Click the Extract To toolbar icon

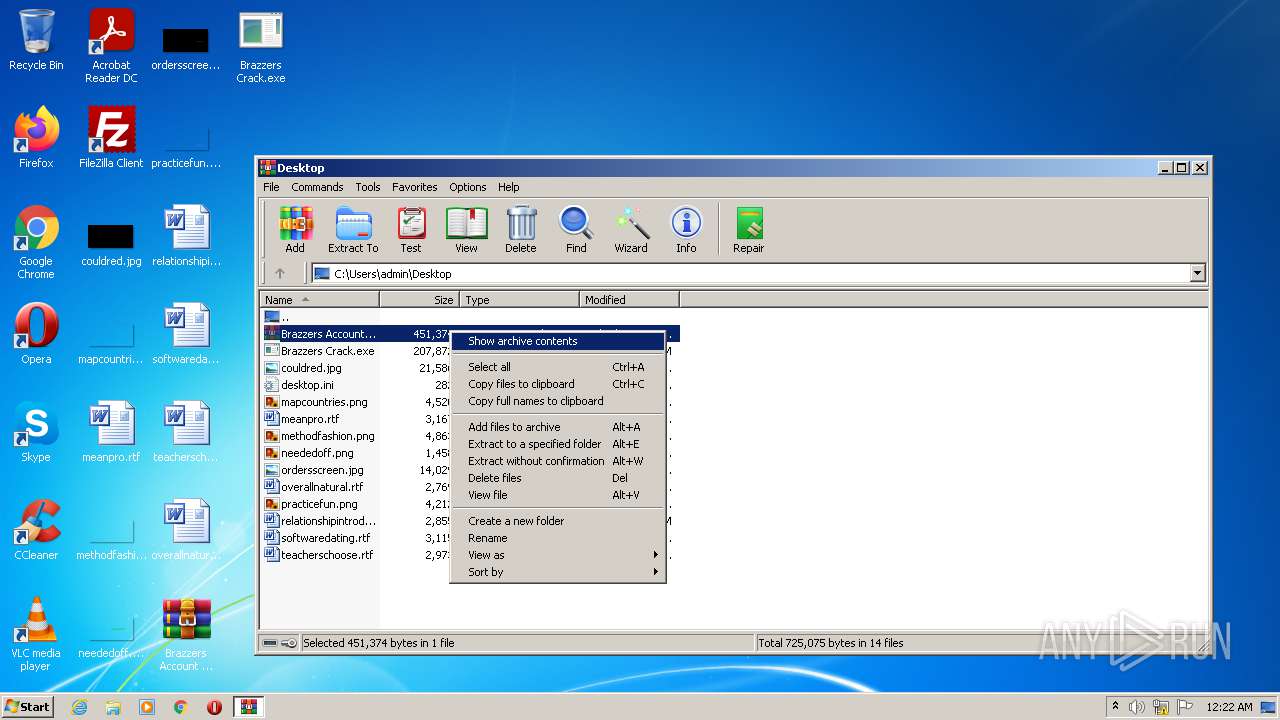(353, 230)
